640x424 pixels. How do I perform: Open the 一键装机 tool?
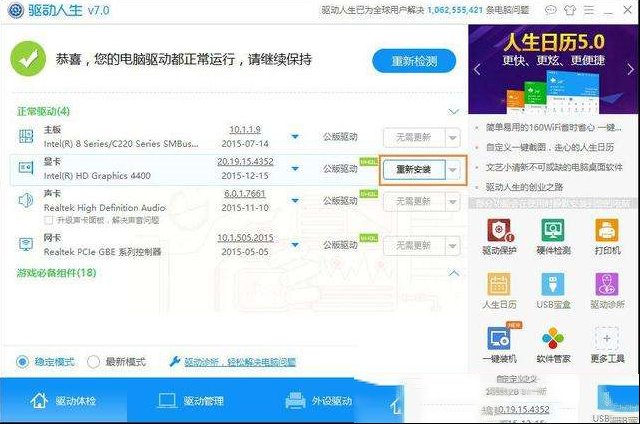[x=499, y=344]
